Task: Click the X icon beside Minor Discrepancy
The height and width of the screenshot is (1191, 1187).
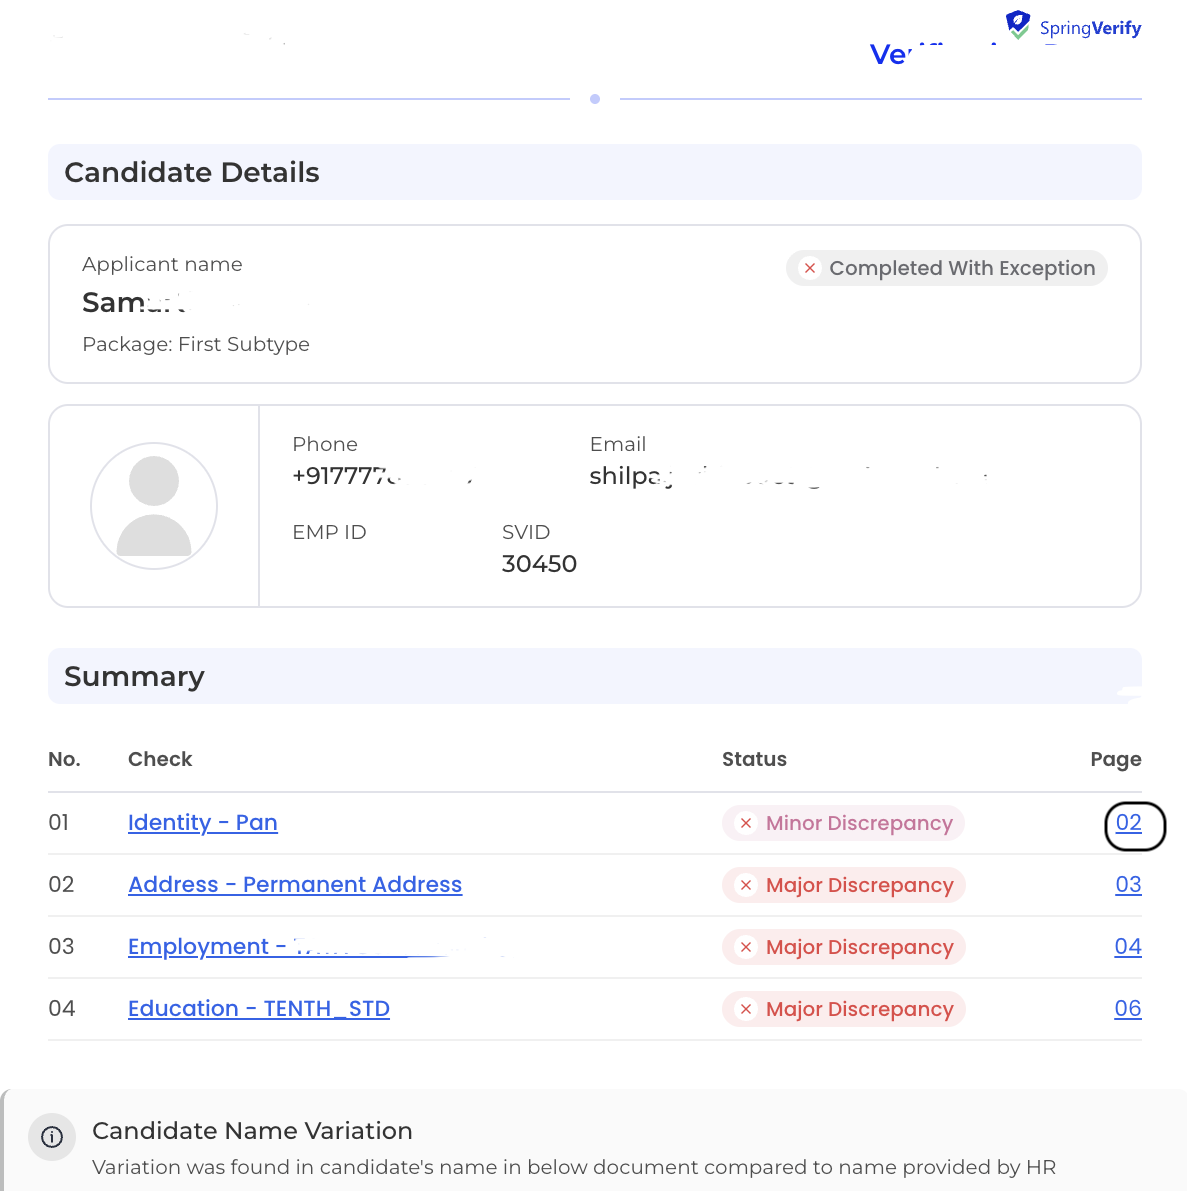Action: (746, 823)
